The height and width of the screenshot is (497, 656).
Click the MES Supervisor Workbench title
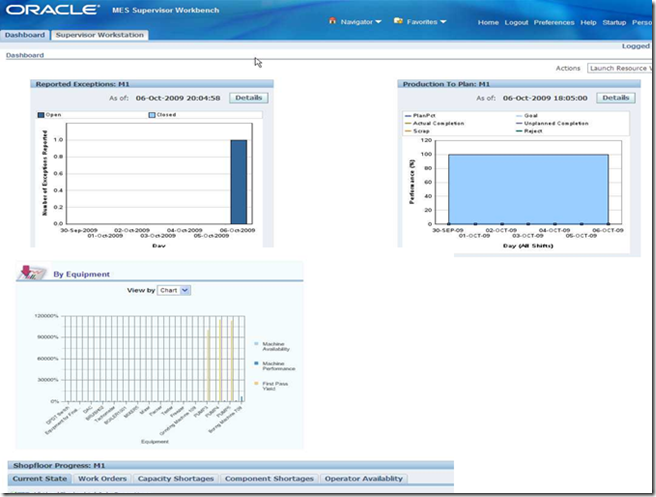tap(165, 10)
